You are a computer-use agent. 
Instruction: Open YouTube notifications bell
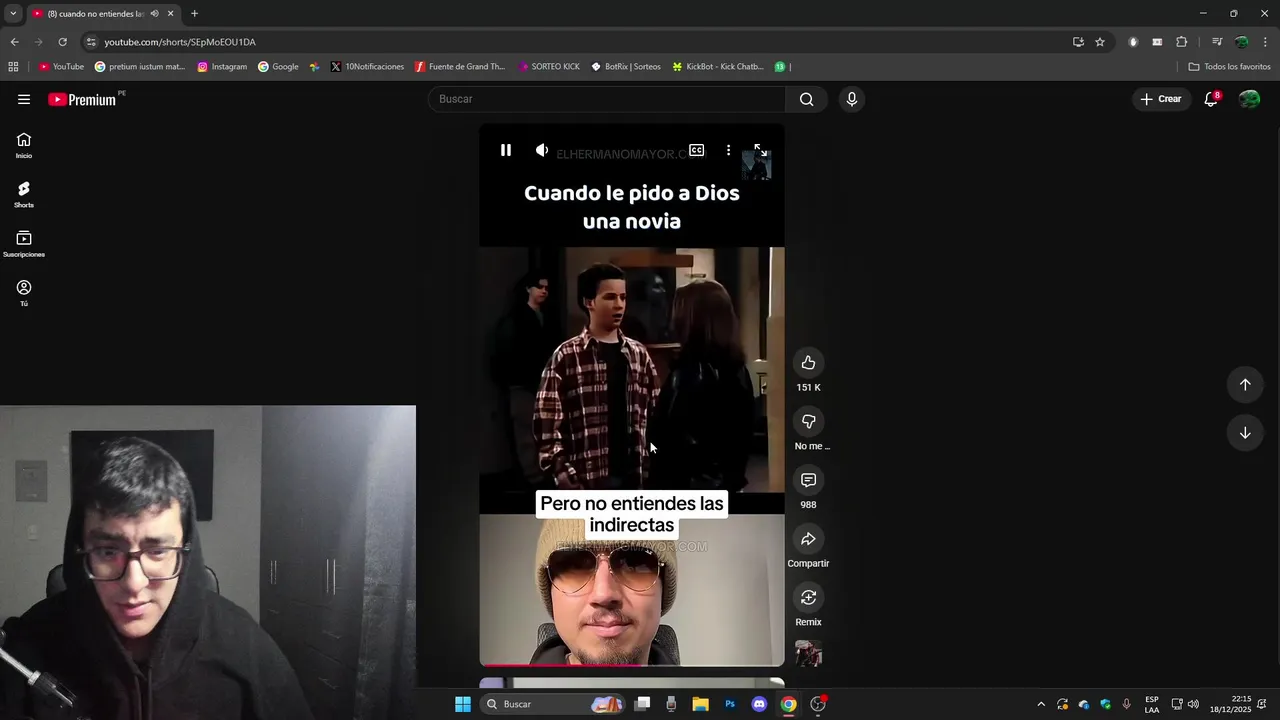click(1211, 99)
